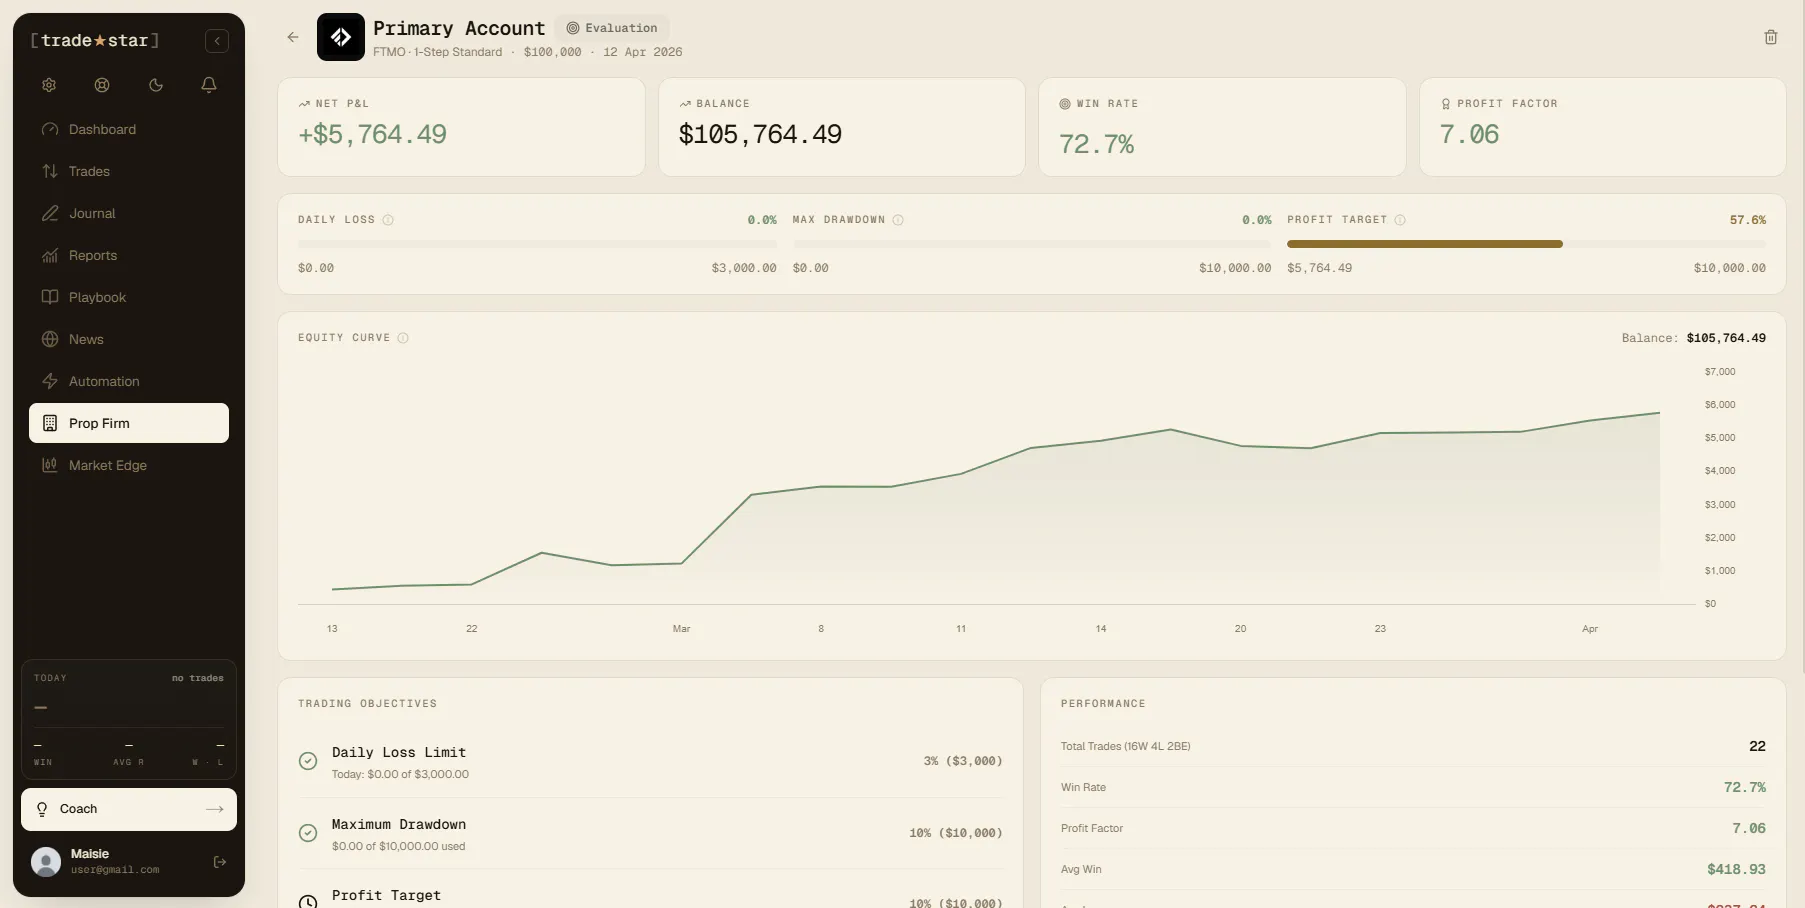Open settings via the gear icon
1805x908 pixels.
coord(49,85)
